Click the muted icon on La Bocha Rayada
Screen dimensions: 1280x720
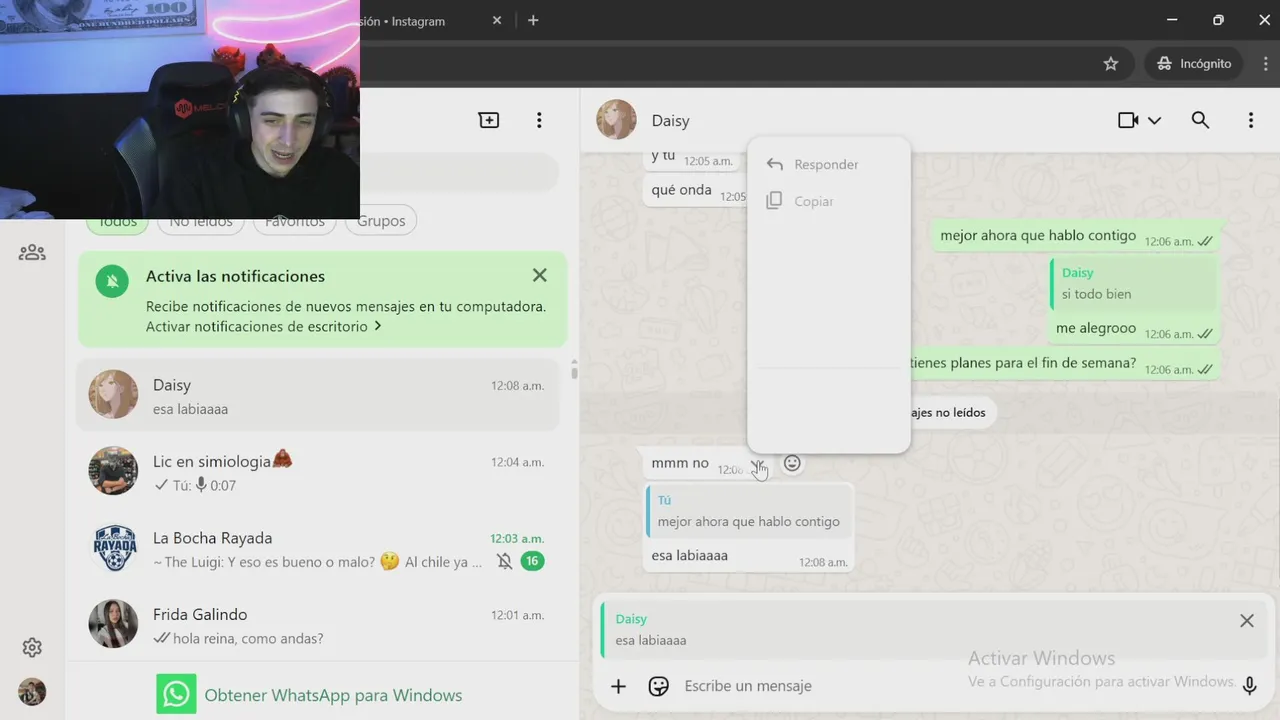coord(504,562)
